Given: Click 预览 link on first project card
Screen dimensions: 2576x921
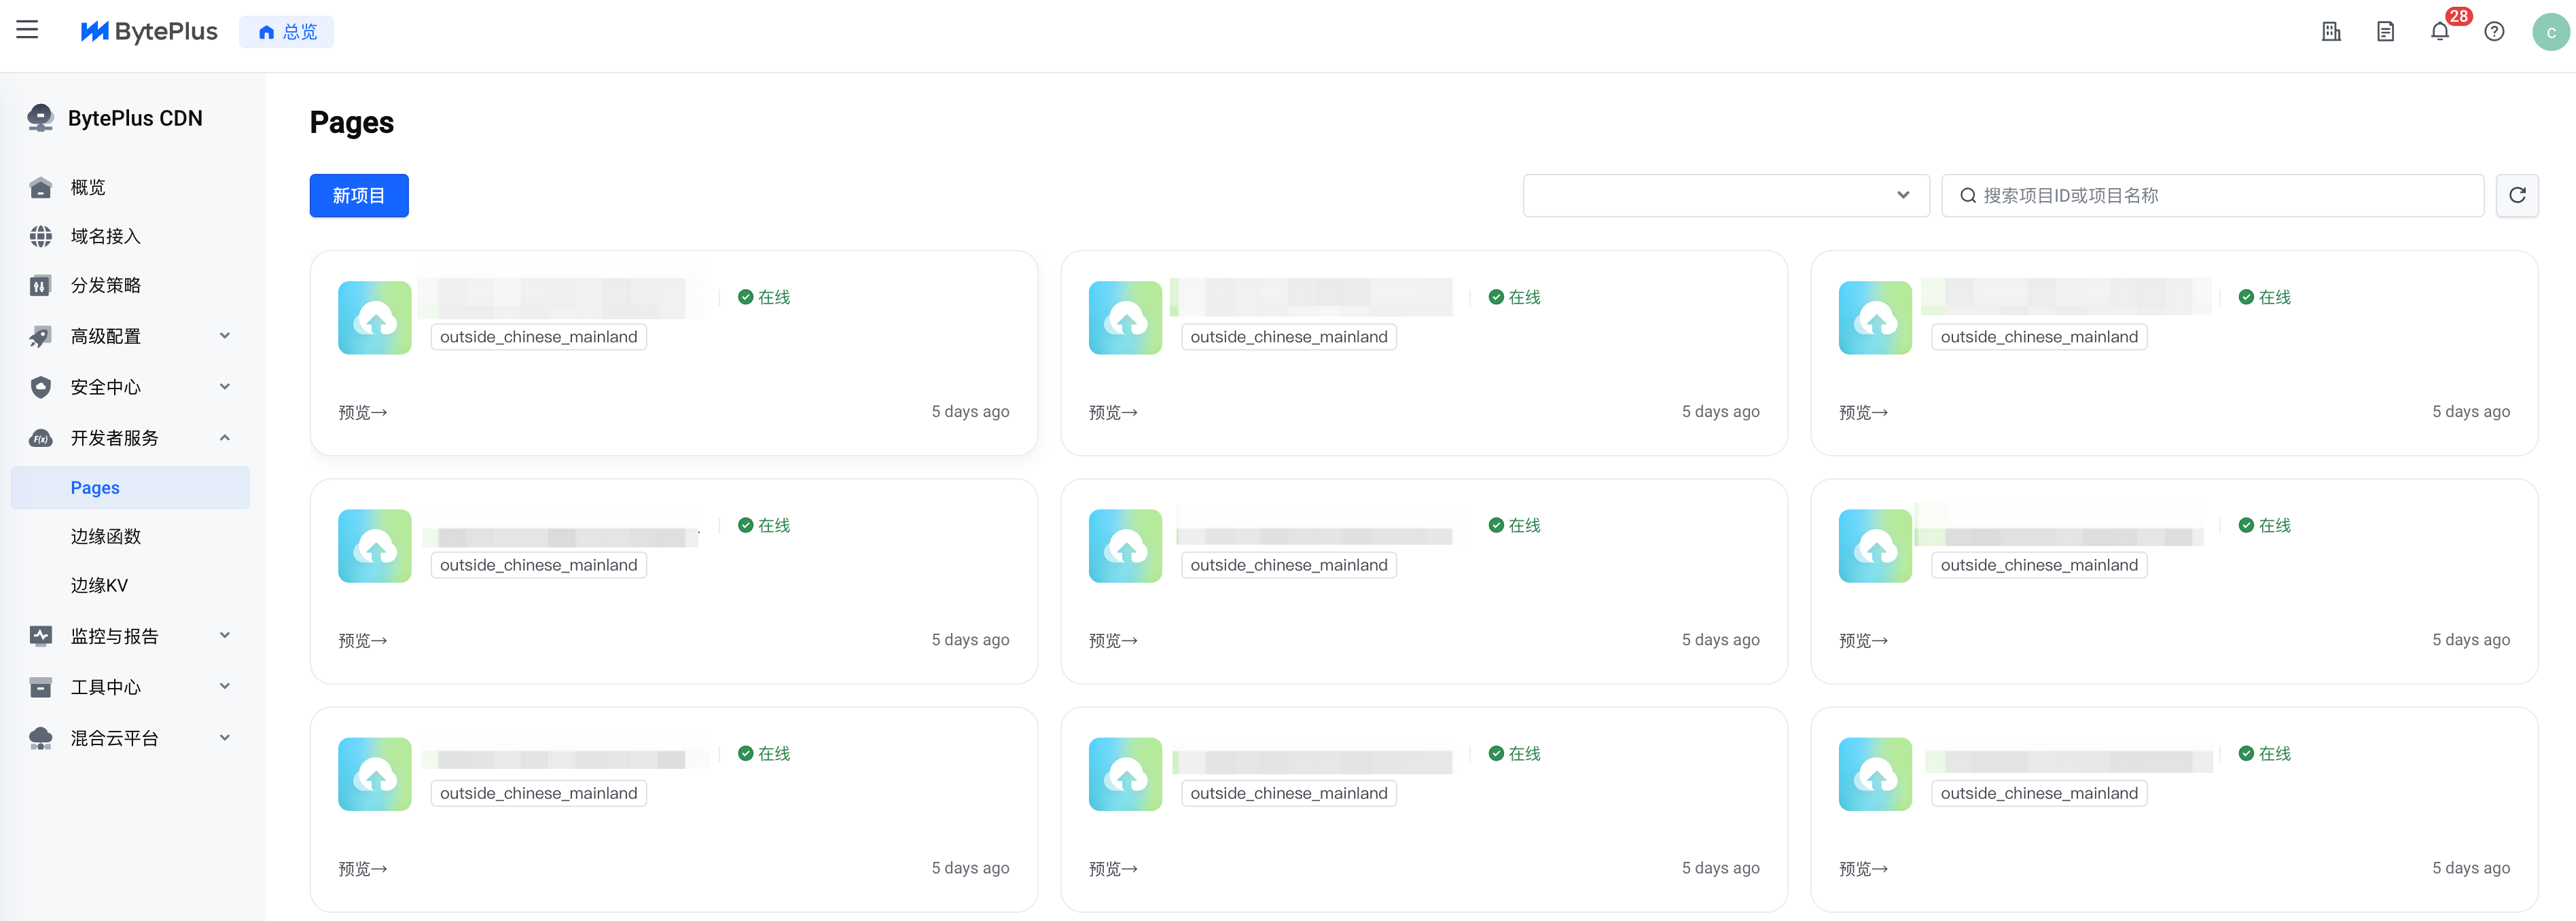Looking at the screenshot, I should tap(362, 412).
